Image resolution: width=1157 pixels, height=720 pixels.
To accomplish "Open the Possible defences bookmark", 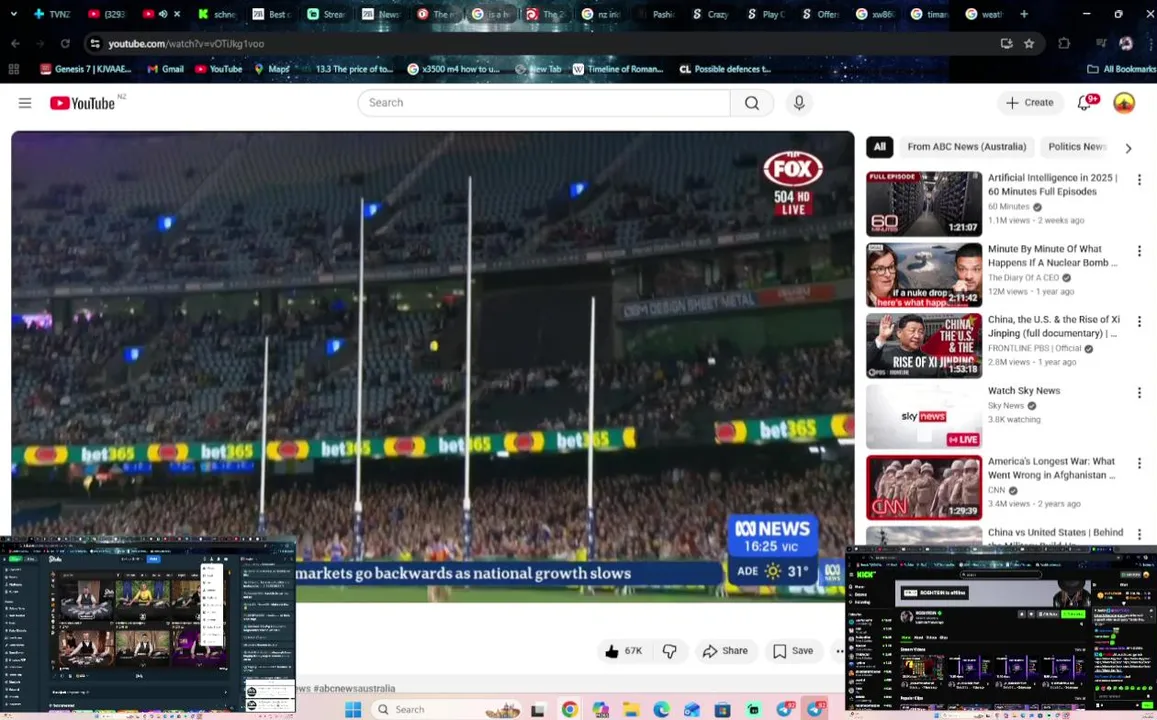I will [725, 69].
